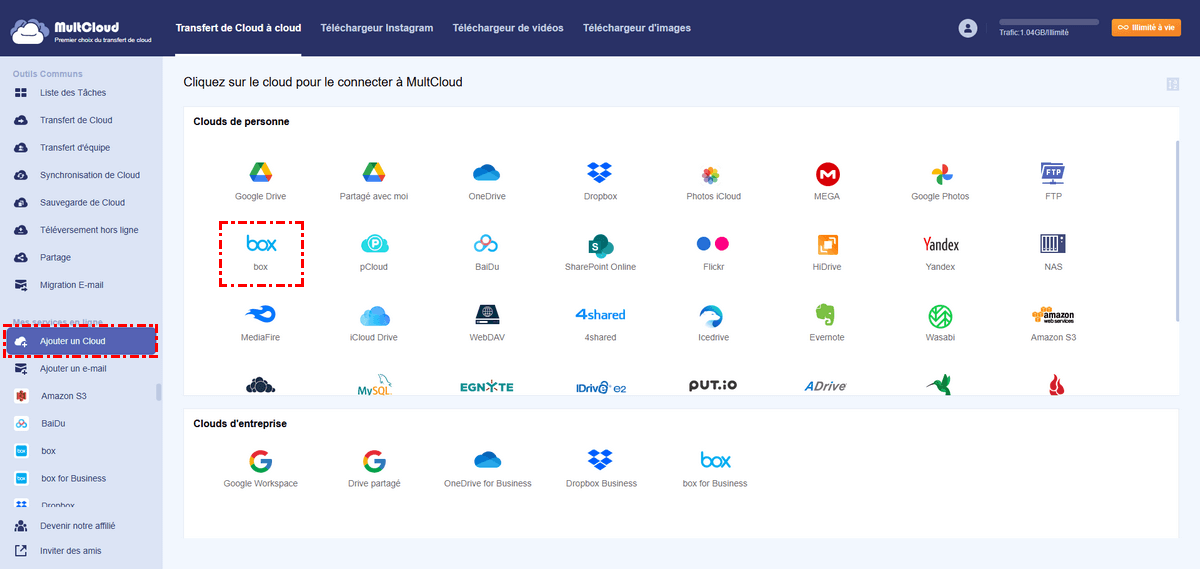This screenshot has width=1200, height=569.
Task: Click the 'Illimité à vie' upgrade button
Action: [x=1145, y=28]
